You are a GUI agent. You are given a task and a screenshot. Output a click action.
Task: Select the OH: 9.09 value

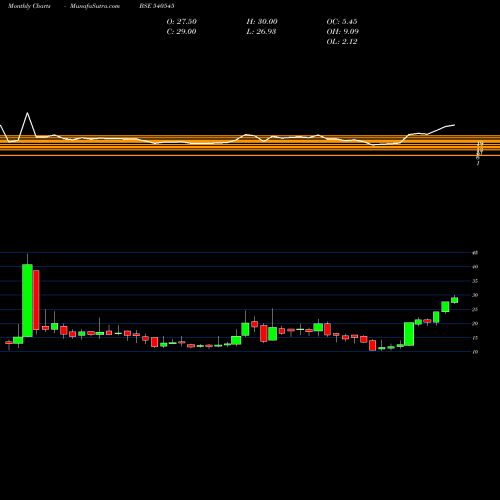point(343,32)
